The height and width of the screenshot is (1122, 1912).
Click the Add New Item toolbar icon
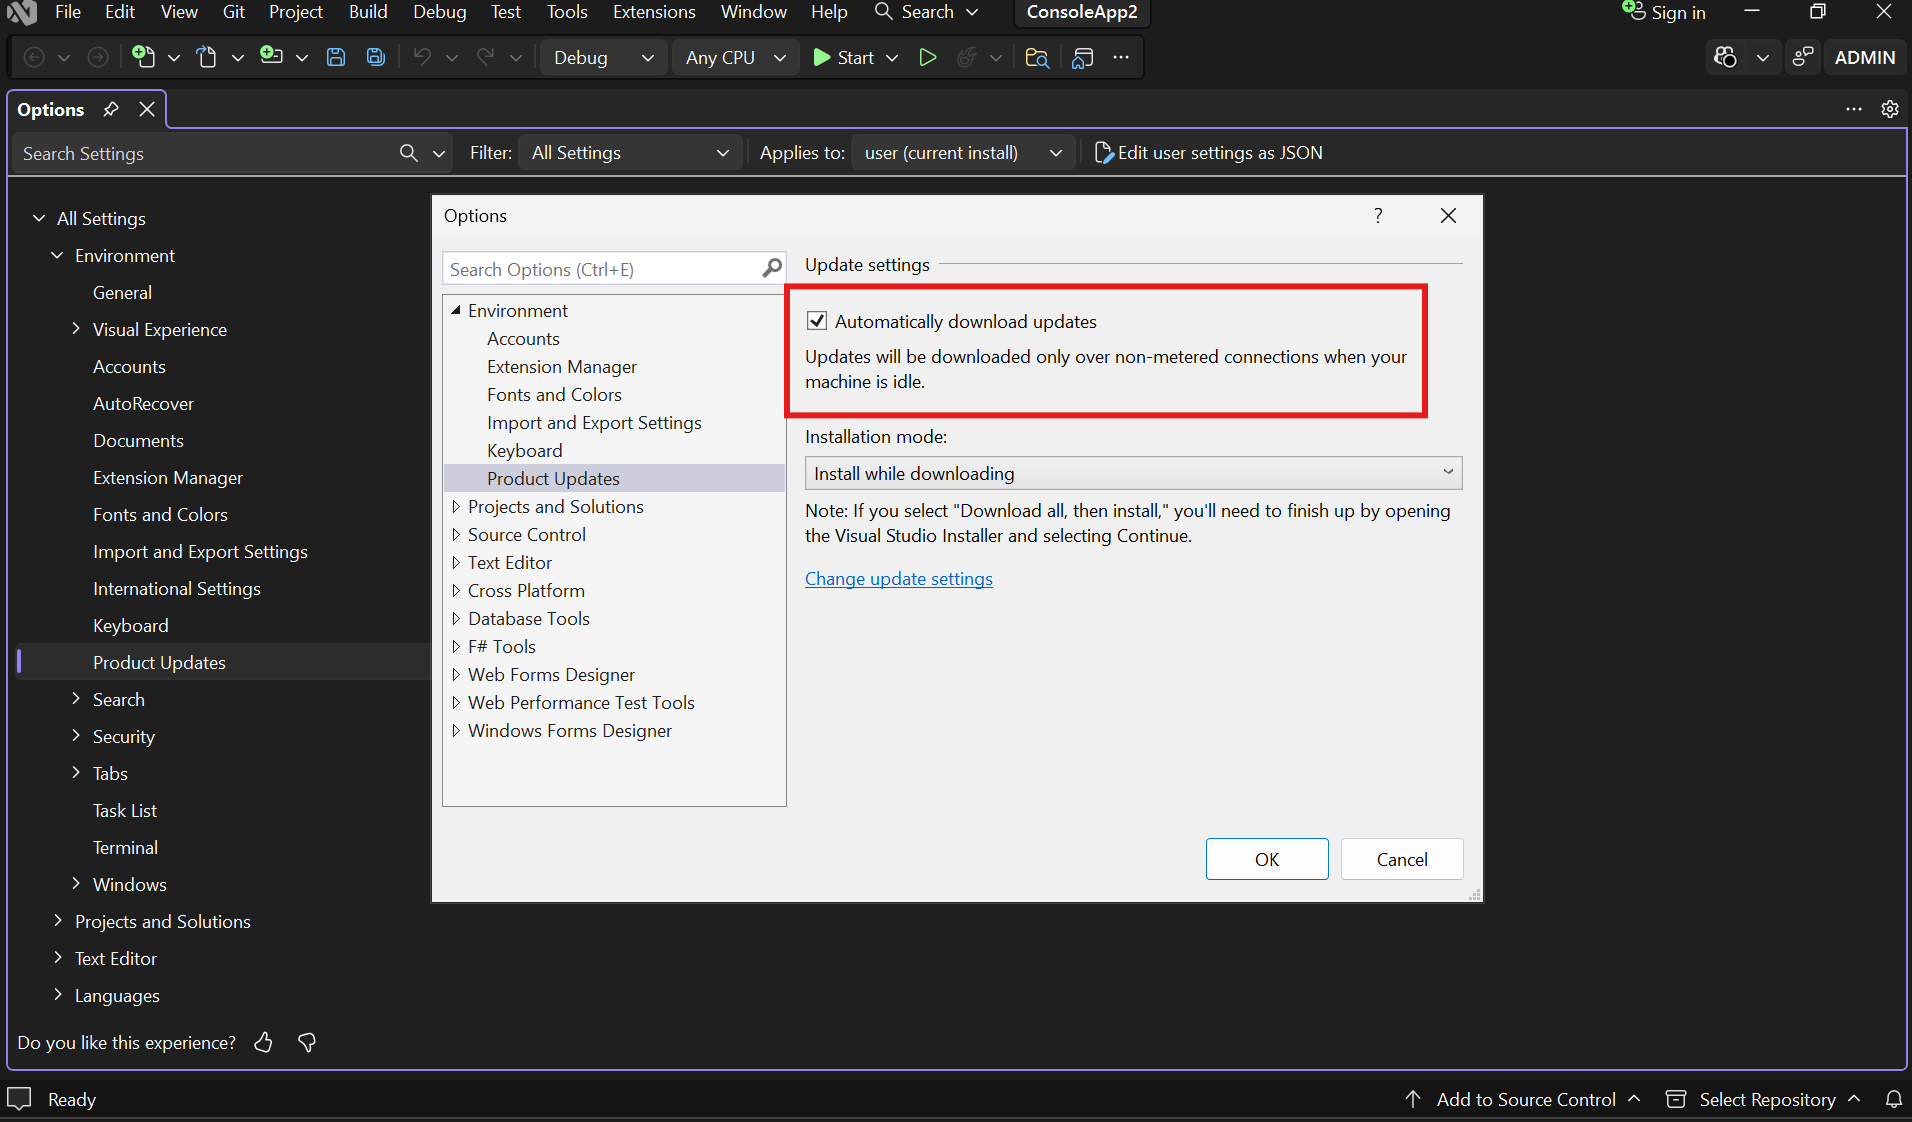(x=271, y=57)
